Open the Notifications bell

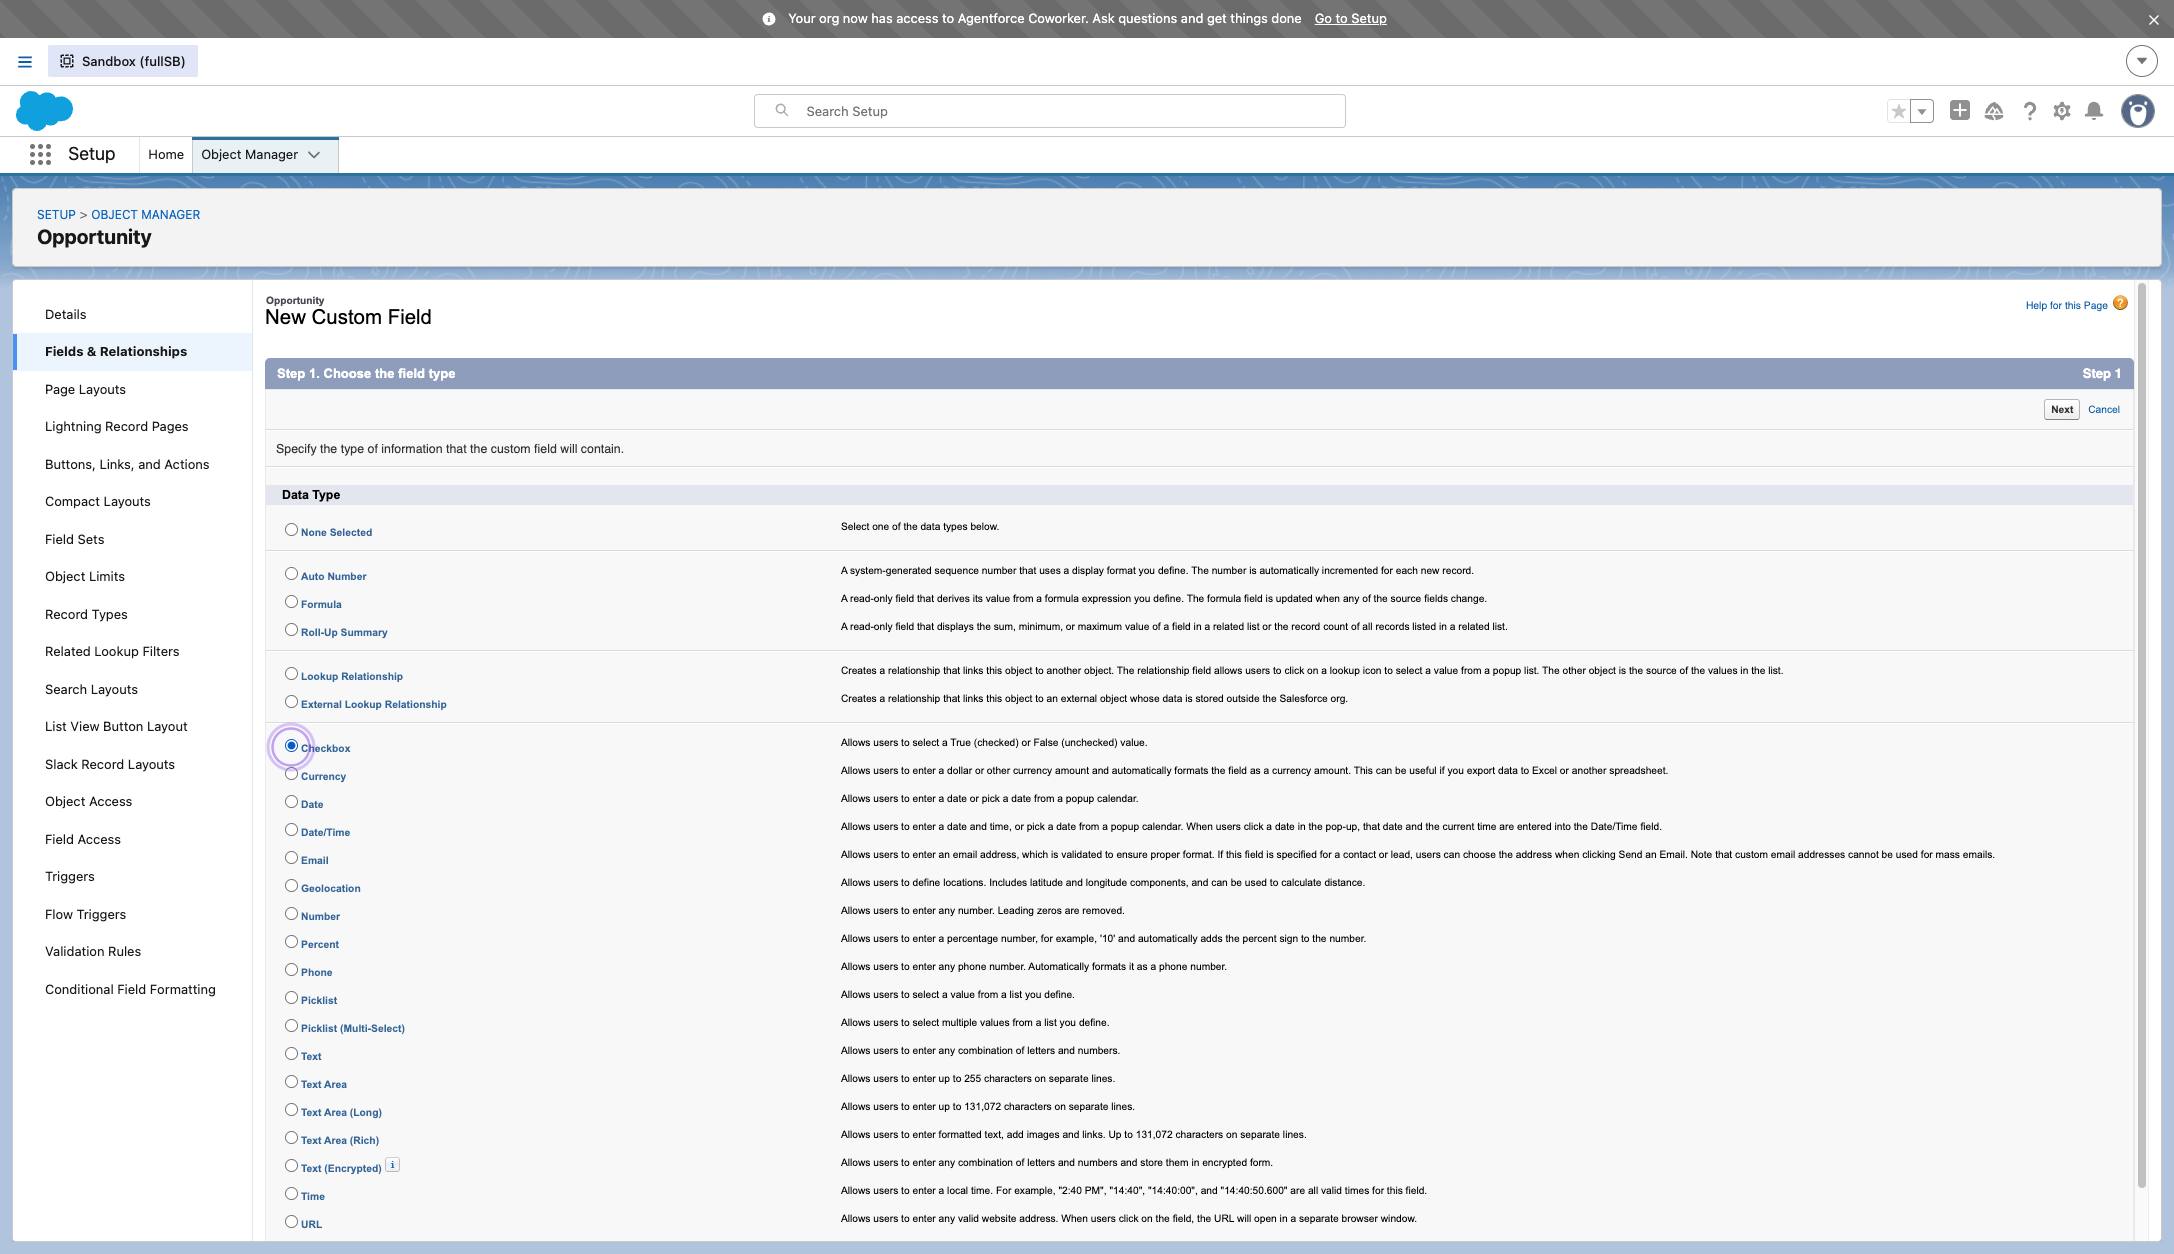pyautogui.click(x=2094, y=111)
